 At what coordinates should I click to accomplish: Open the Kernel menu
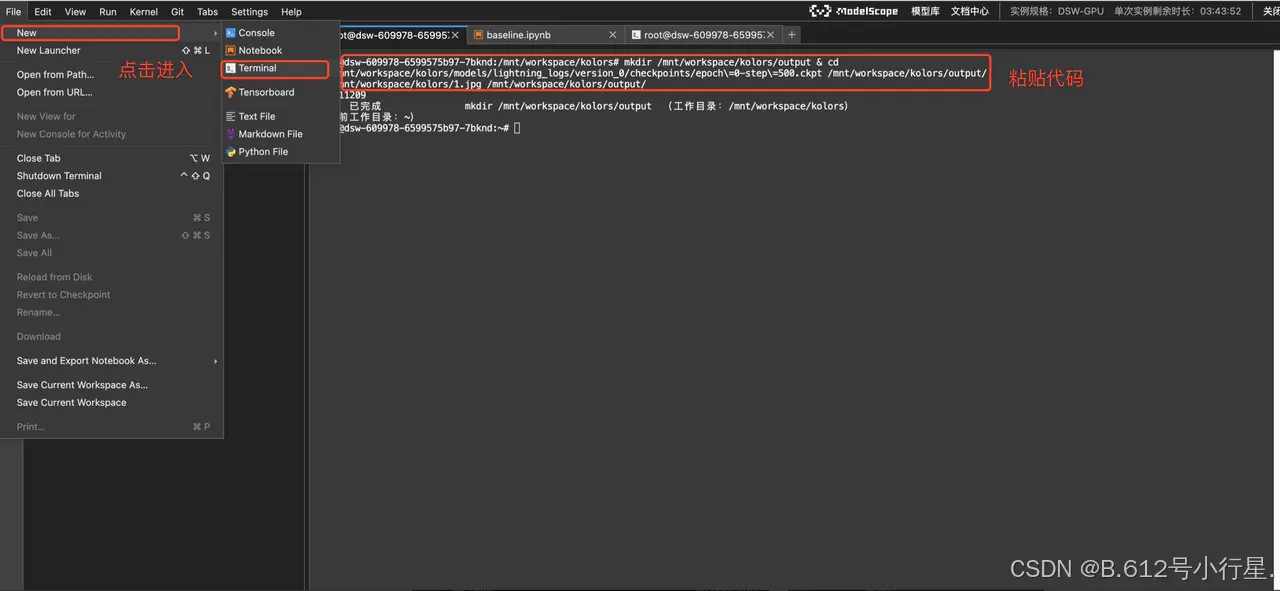[144, 12]
